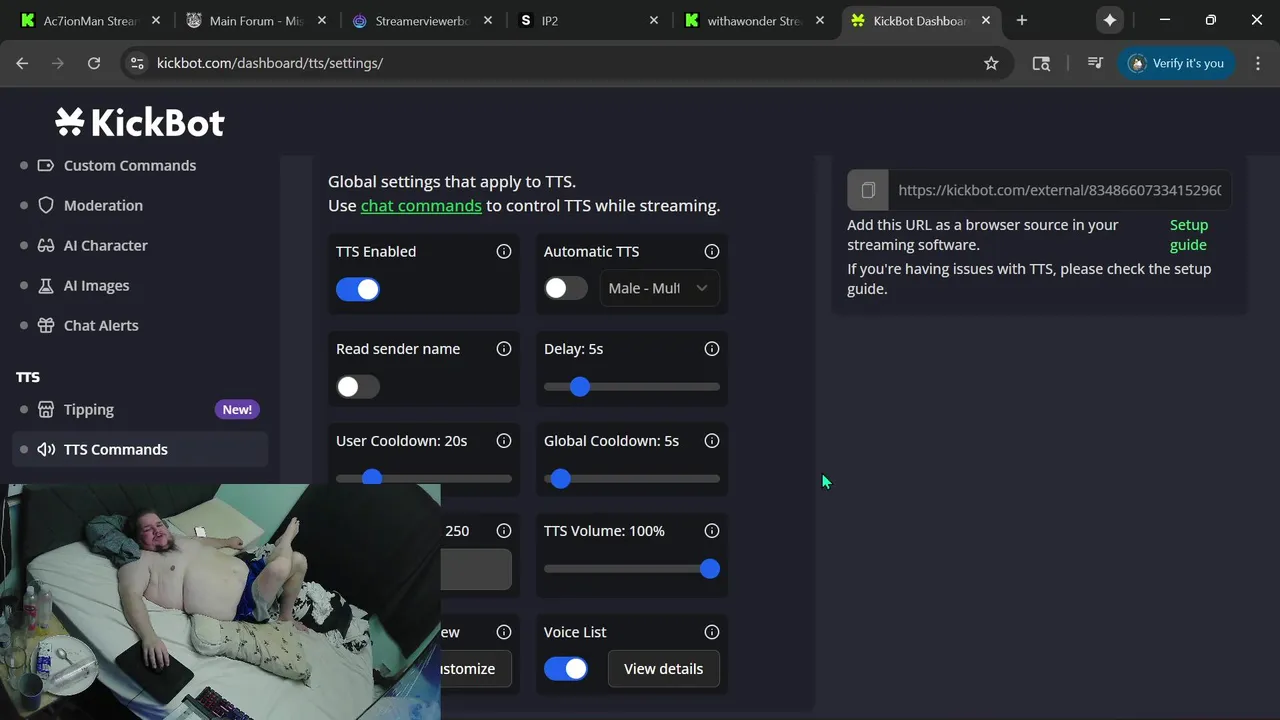1280x720 pixels.
Task: Adjust the Delay slider
Action: [632, 386]
